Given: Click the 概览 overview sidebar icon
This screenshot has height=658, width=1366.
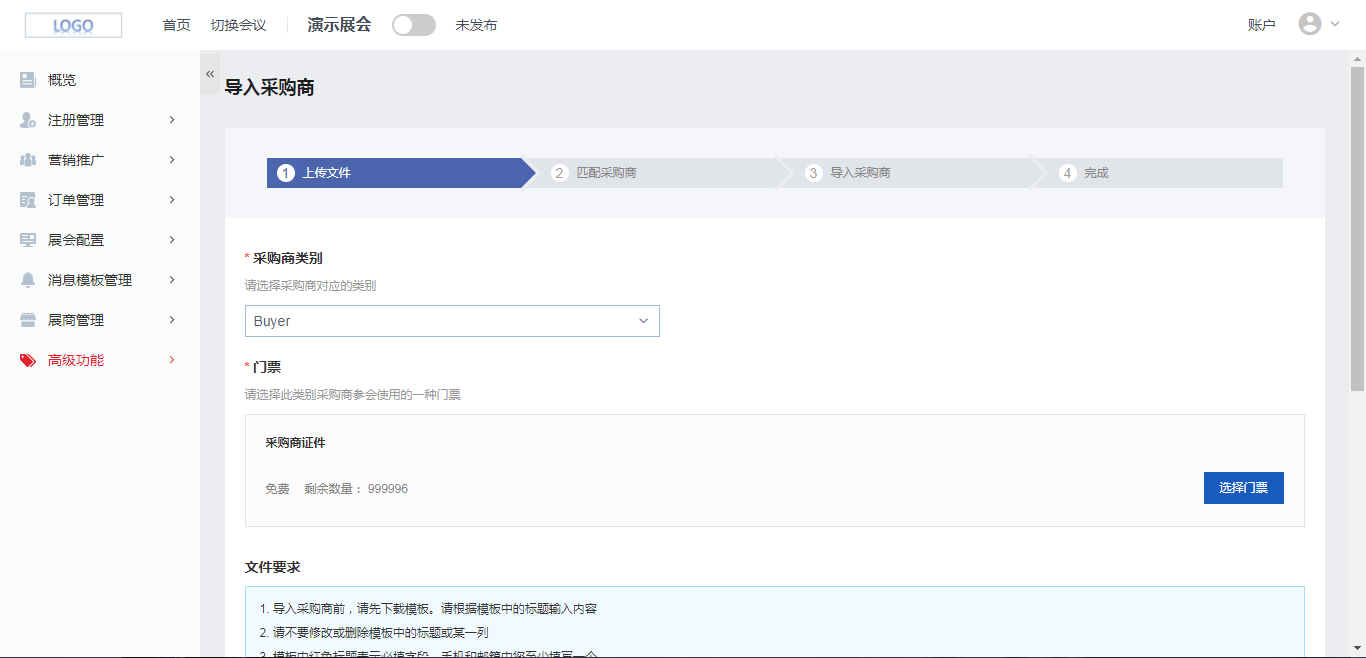Looking at the screenshot, I should (x=28, y=80).
